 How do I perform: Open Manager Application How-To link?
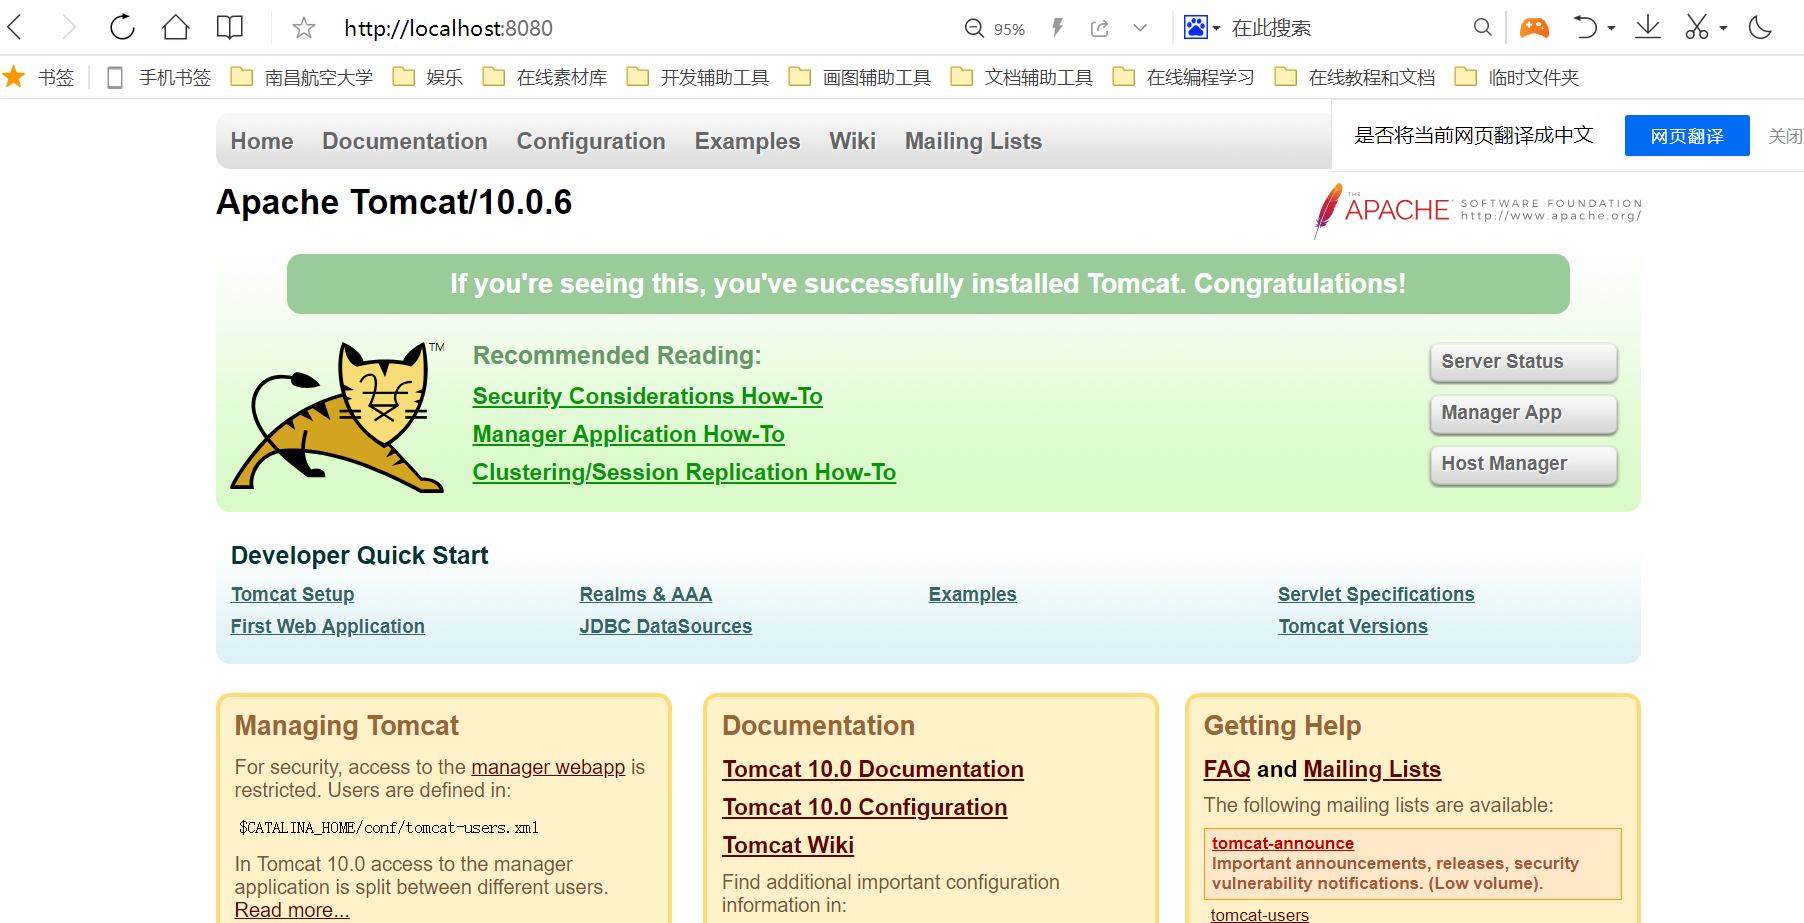coord(629,434)
